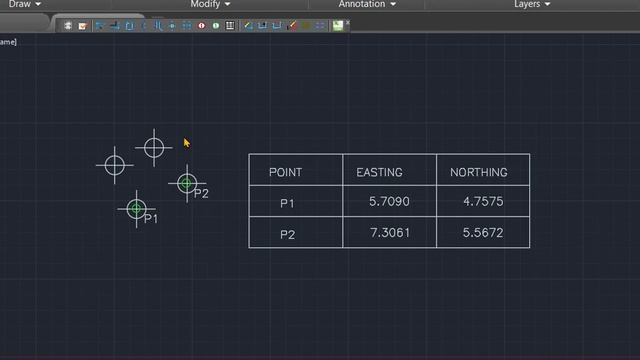Click the orange checkmark notepad toolbar icon
Image resolution: width=640 pixels, height=360 pixels.
[82, 26]
